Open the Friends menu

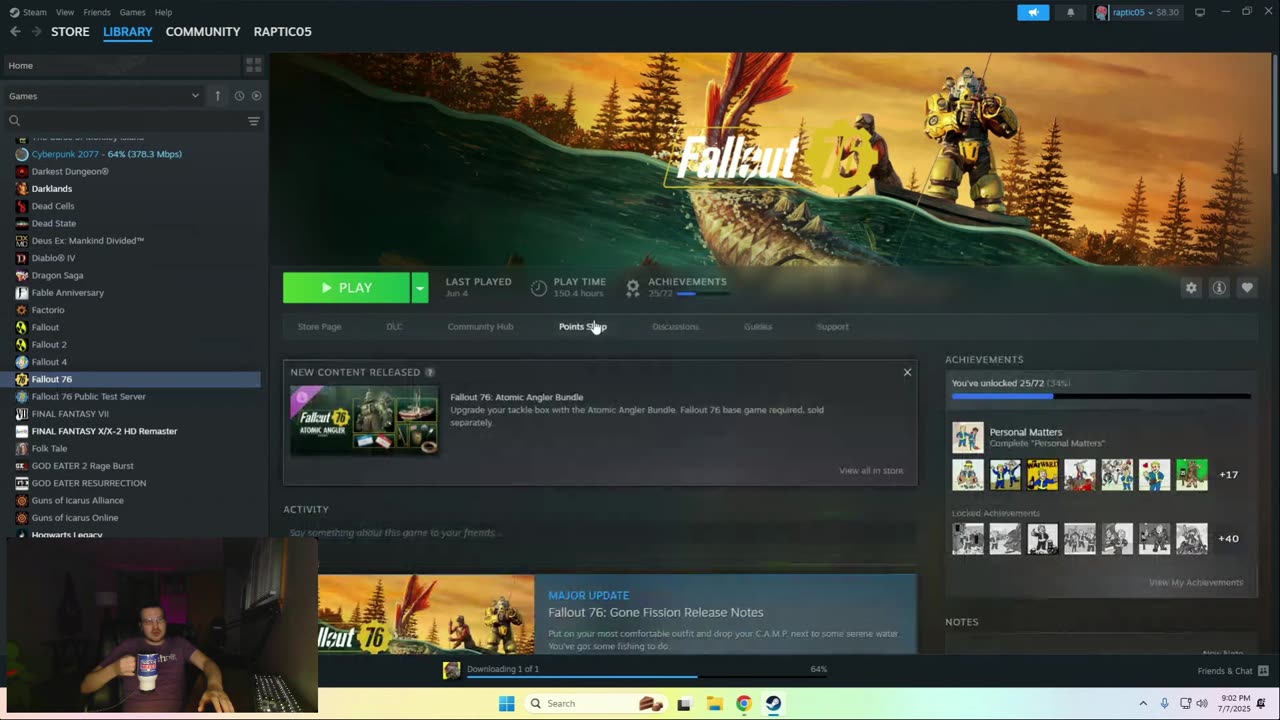click(97, 12)
